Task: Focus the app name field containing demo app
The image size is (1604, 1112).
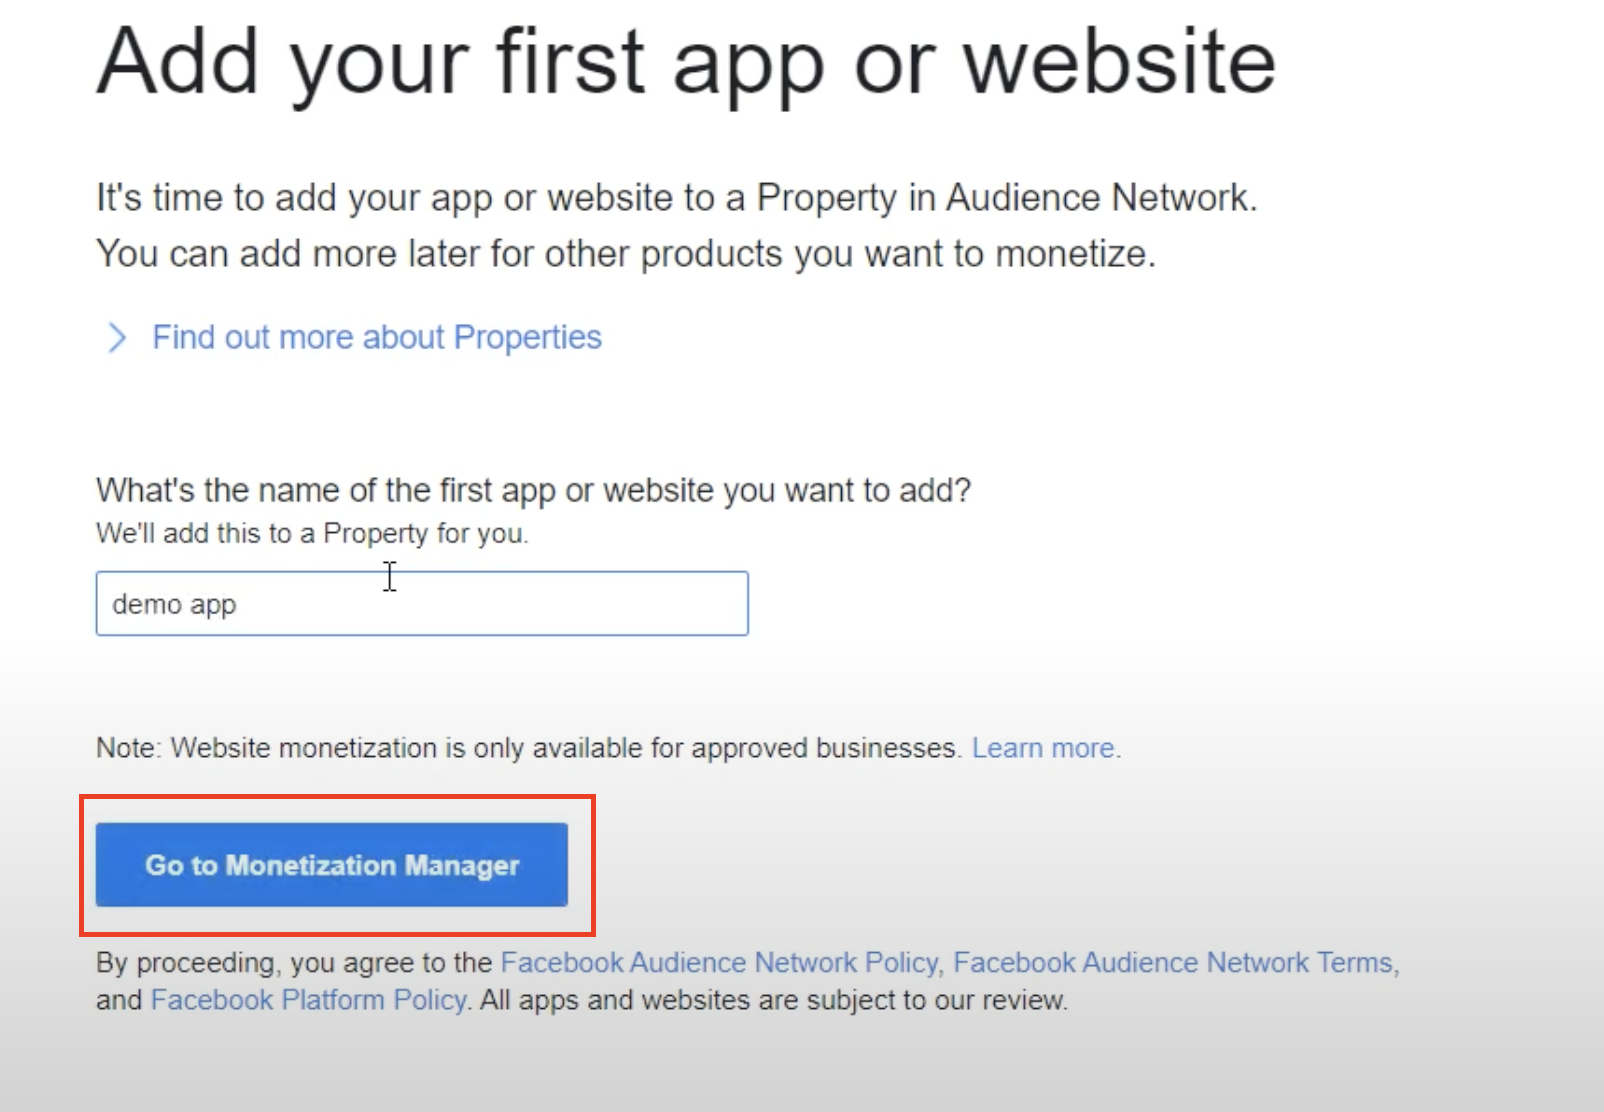Action: pos(422,603)
